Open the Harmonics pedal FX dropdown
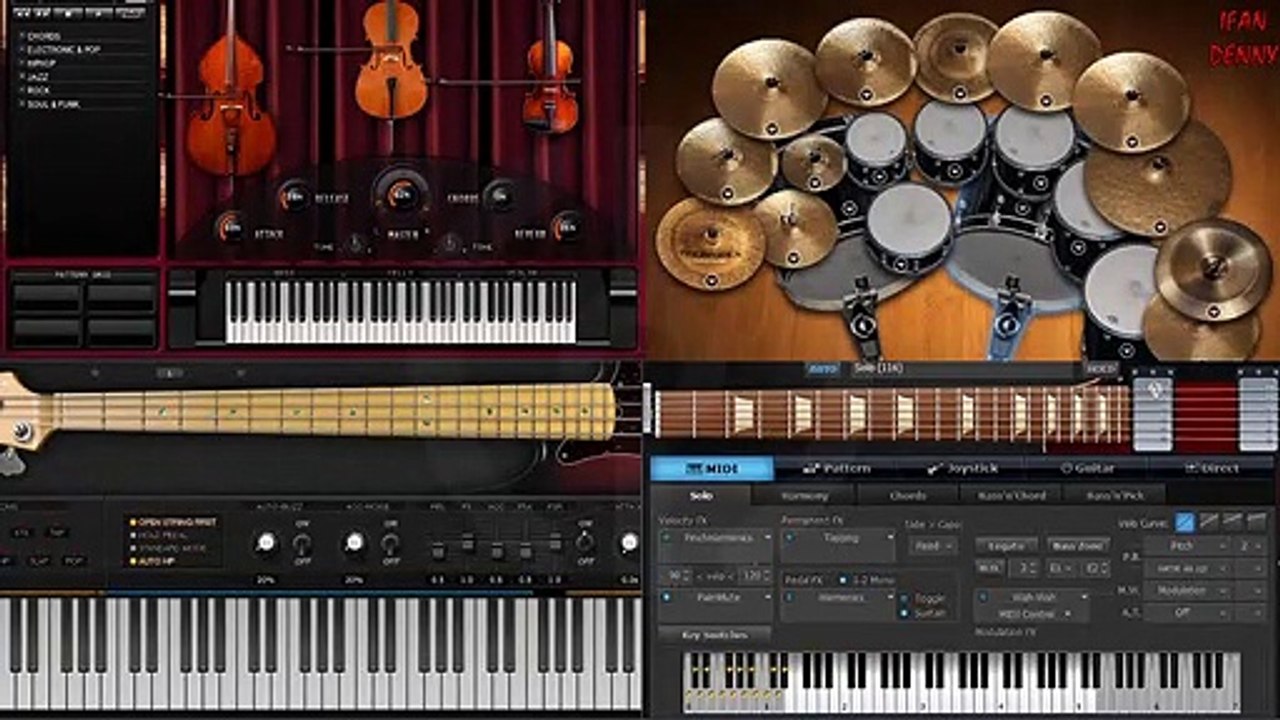This screenshot has height=720, width=1280. coord(838,597)
